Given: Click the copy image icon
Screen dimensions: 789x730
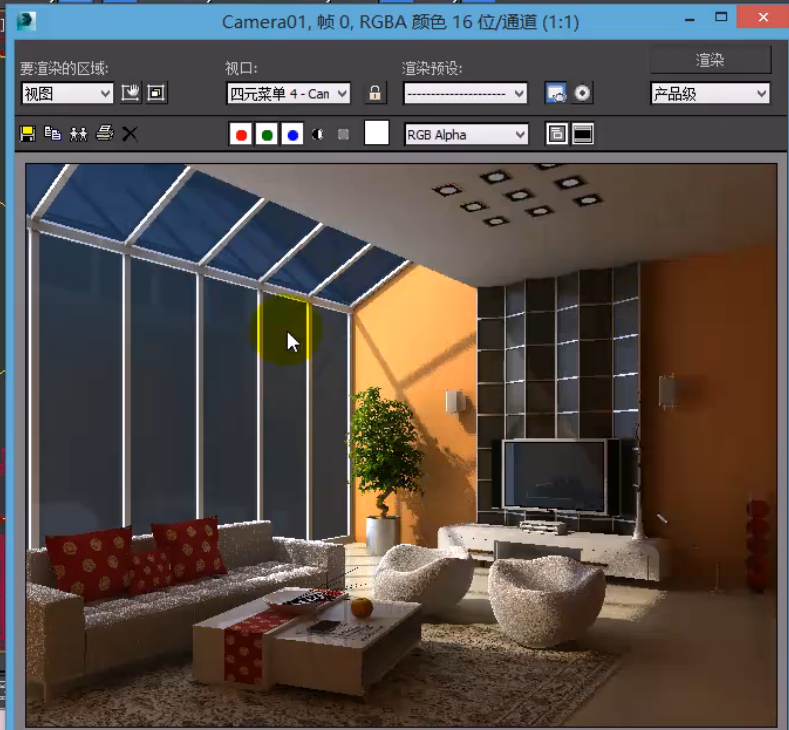Looking at the screenshot, I should click(52, 134).
